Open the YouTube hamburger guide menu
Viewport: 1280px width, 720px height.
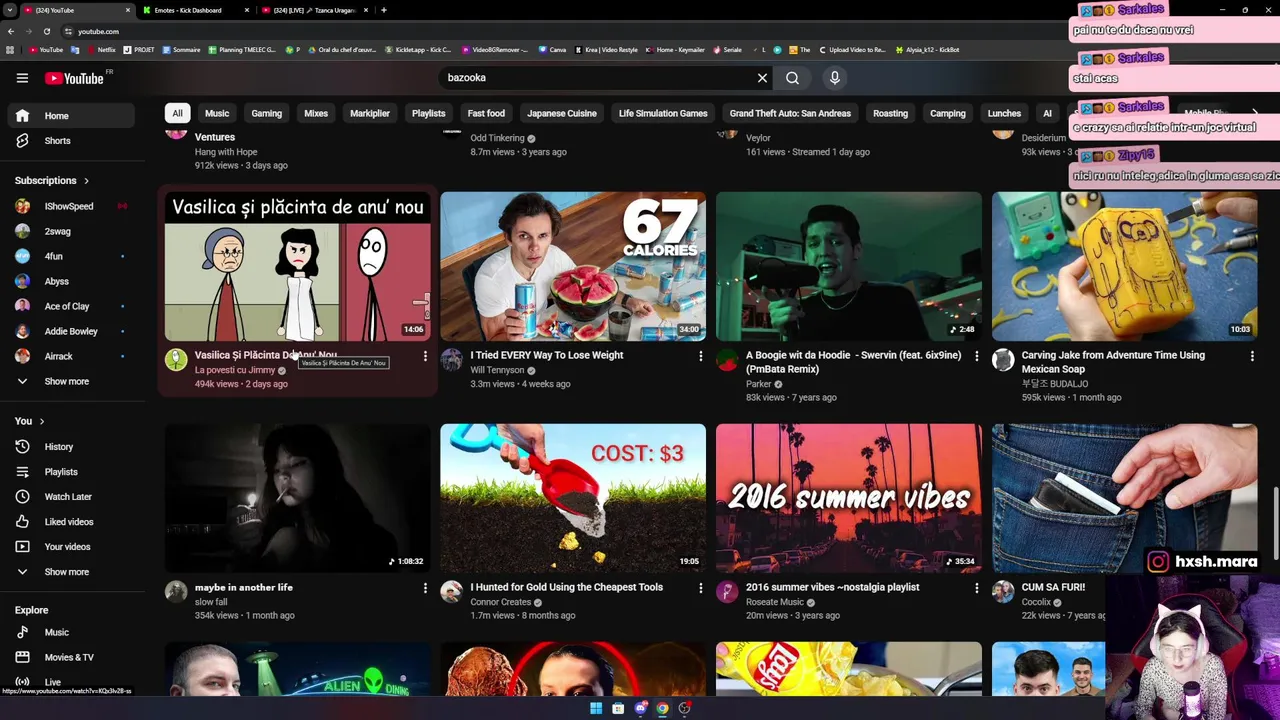tap(22, 78)
